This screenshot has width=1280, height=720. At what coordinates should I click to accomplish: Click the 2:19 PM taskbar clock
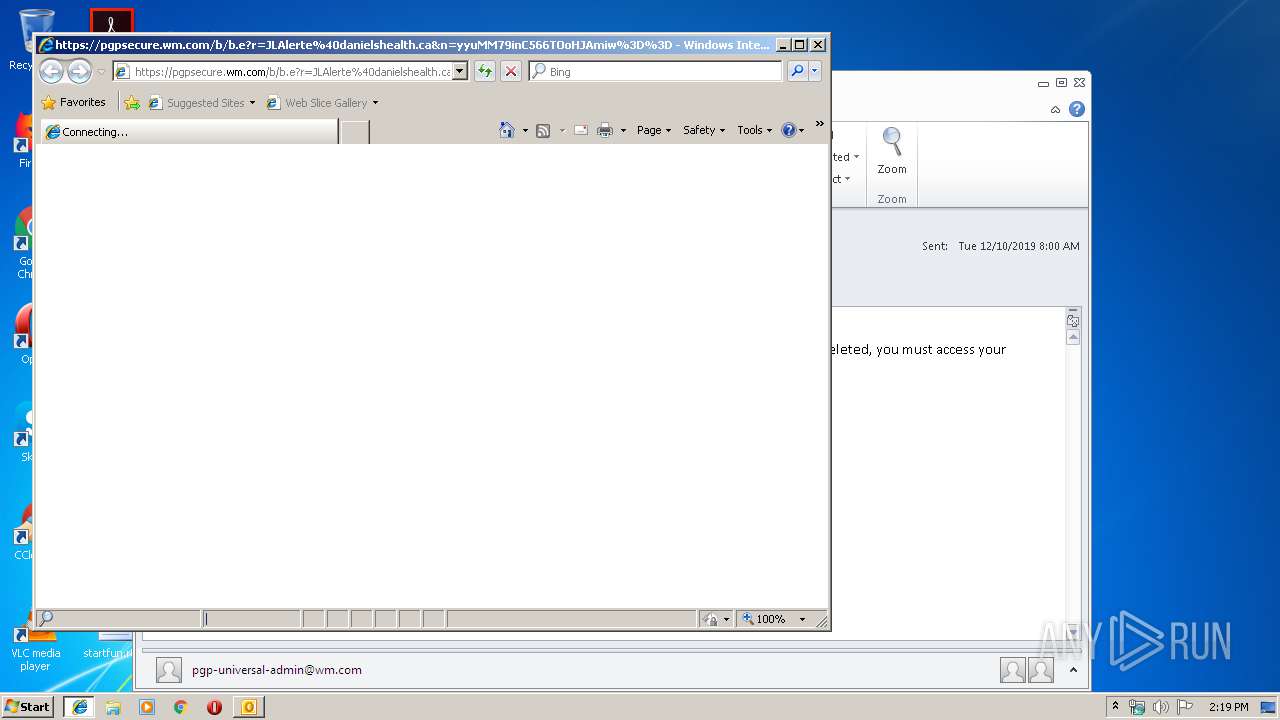(1228, 707)
